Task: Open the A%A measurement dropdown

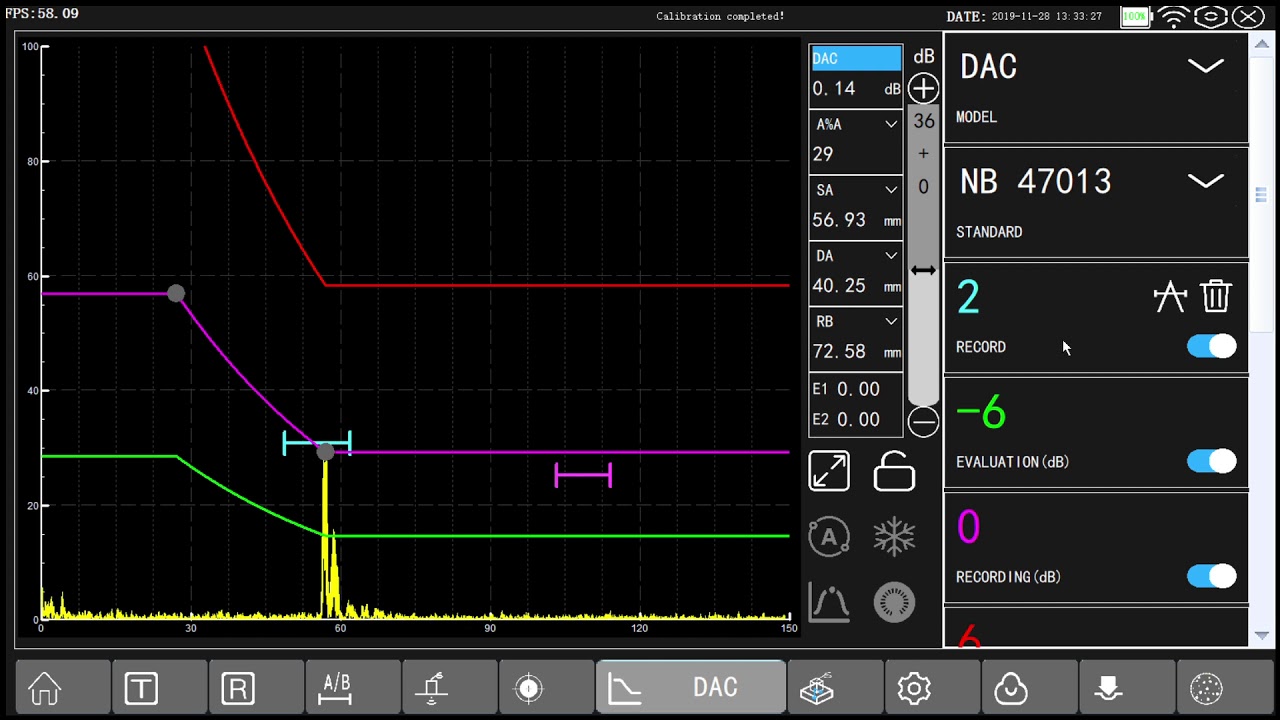Action: [891, 124]
